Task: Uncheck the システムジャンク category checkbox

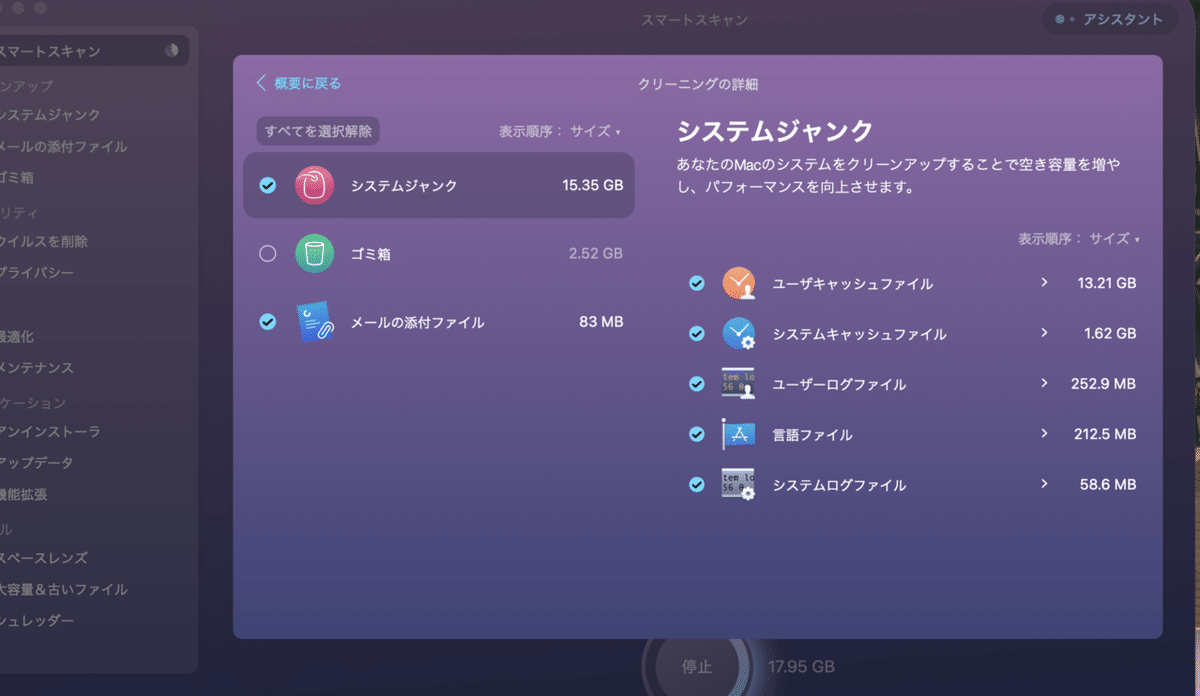Action: pos(267,185)
